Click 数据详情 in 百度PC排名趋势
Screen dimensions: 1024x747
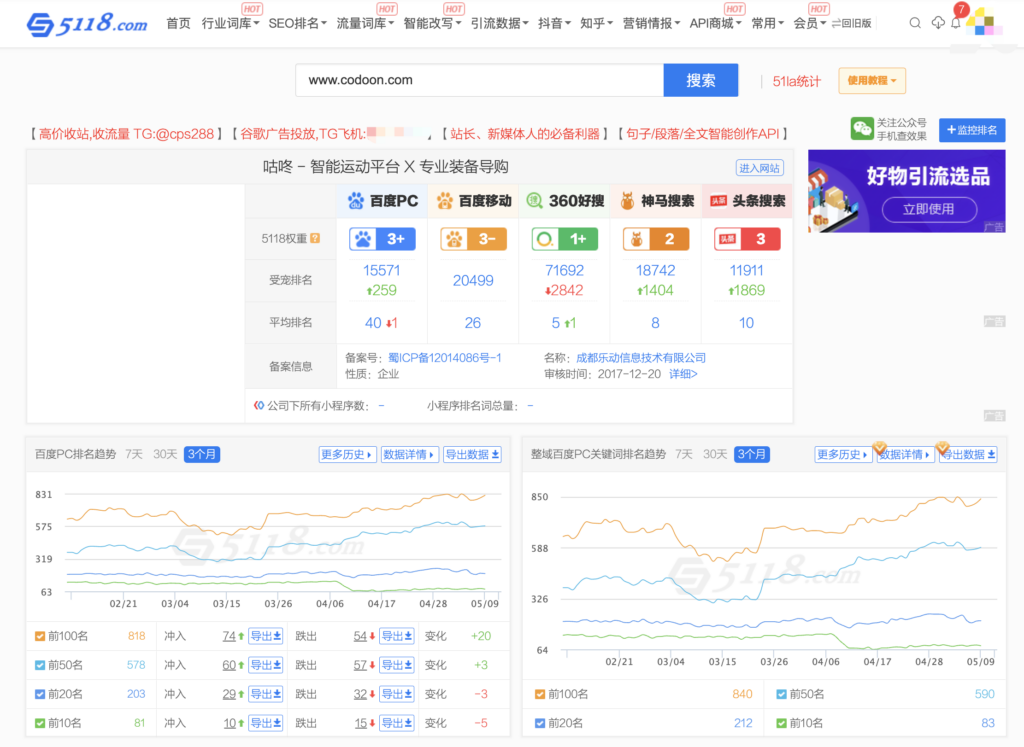[409, 454]
